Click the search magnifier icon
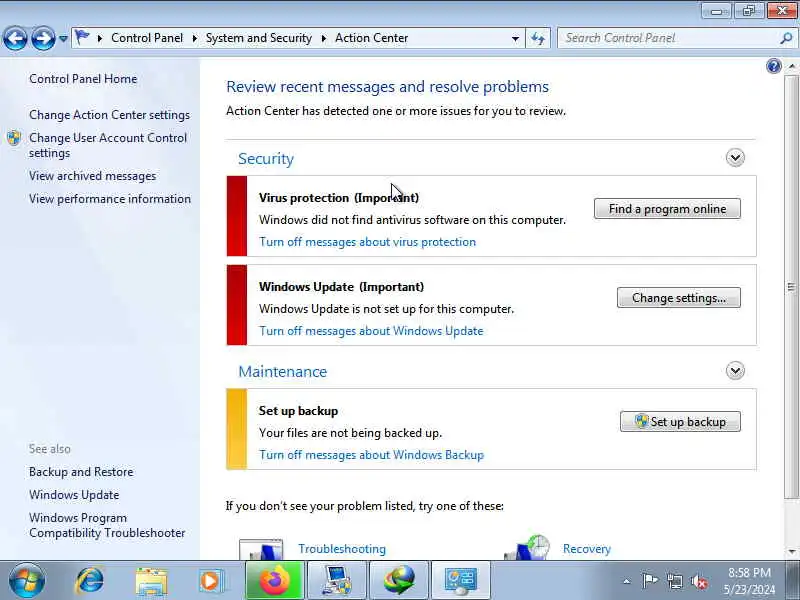800x600 pixels. [786, 38]
